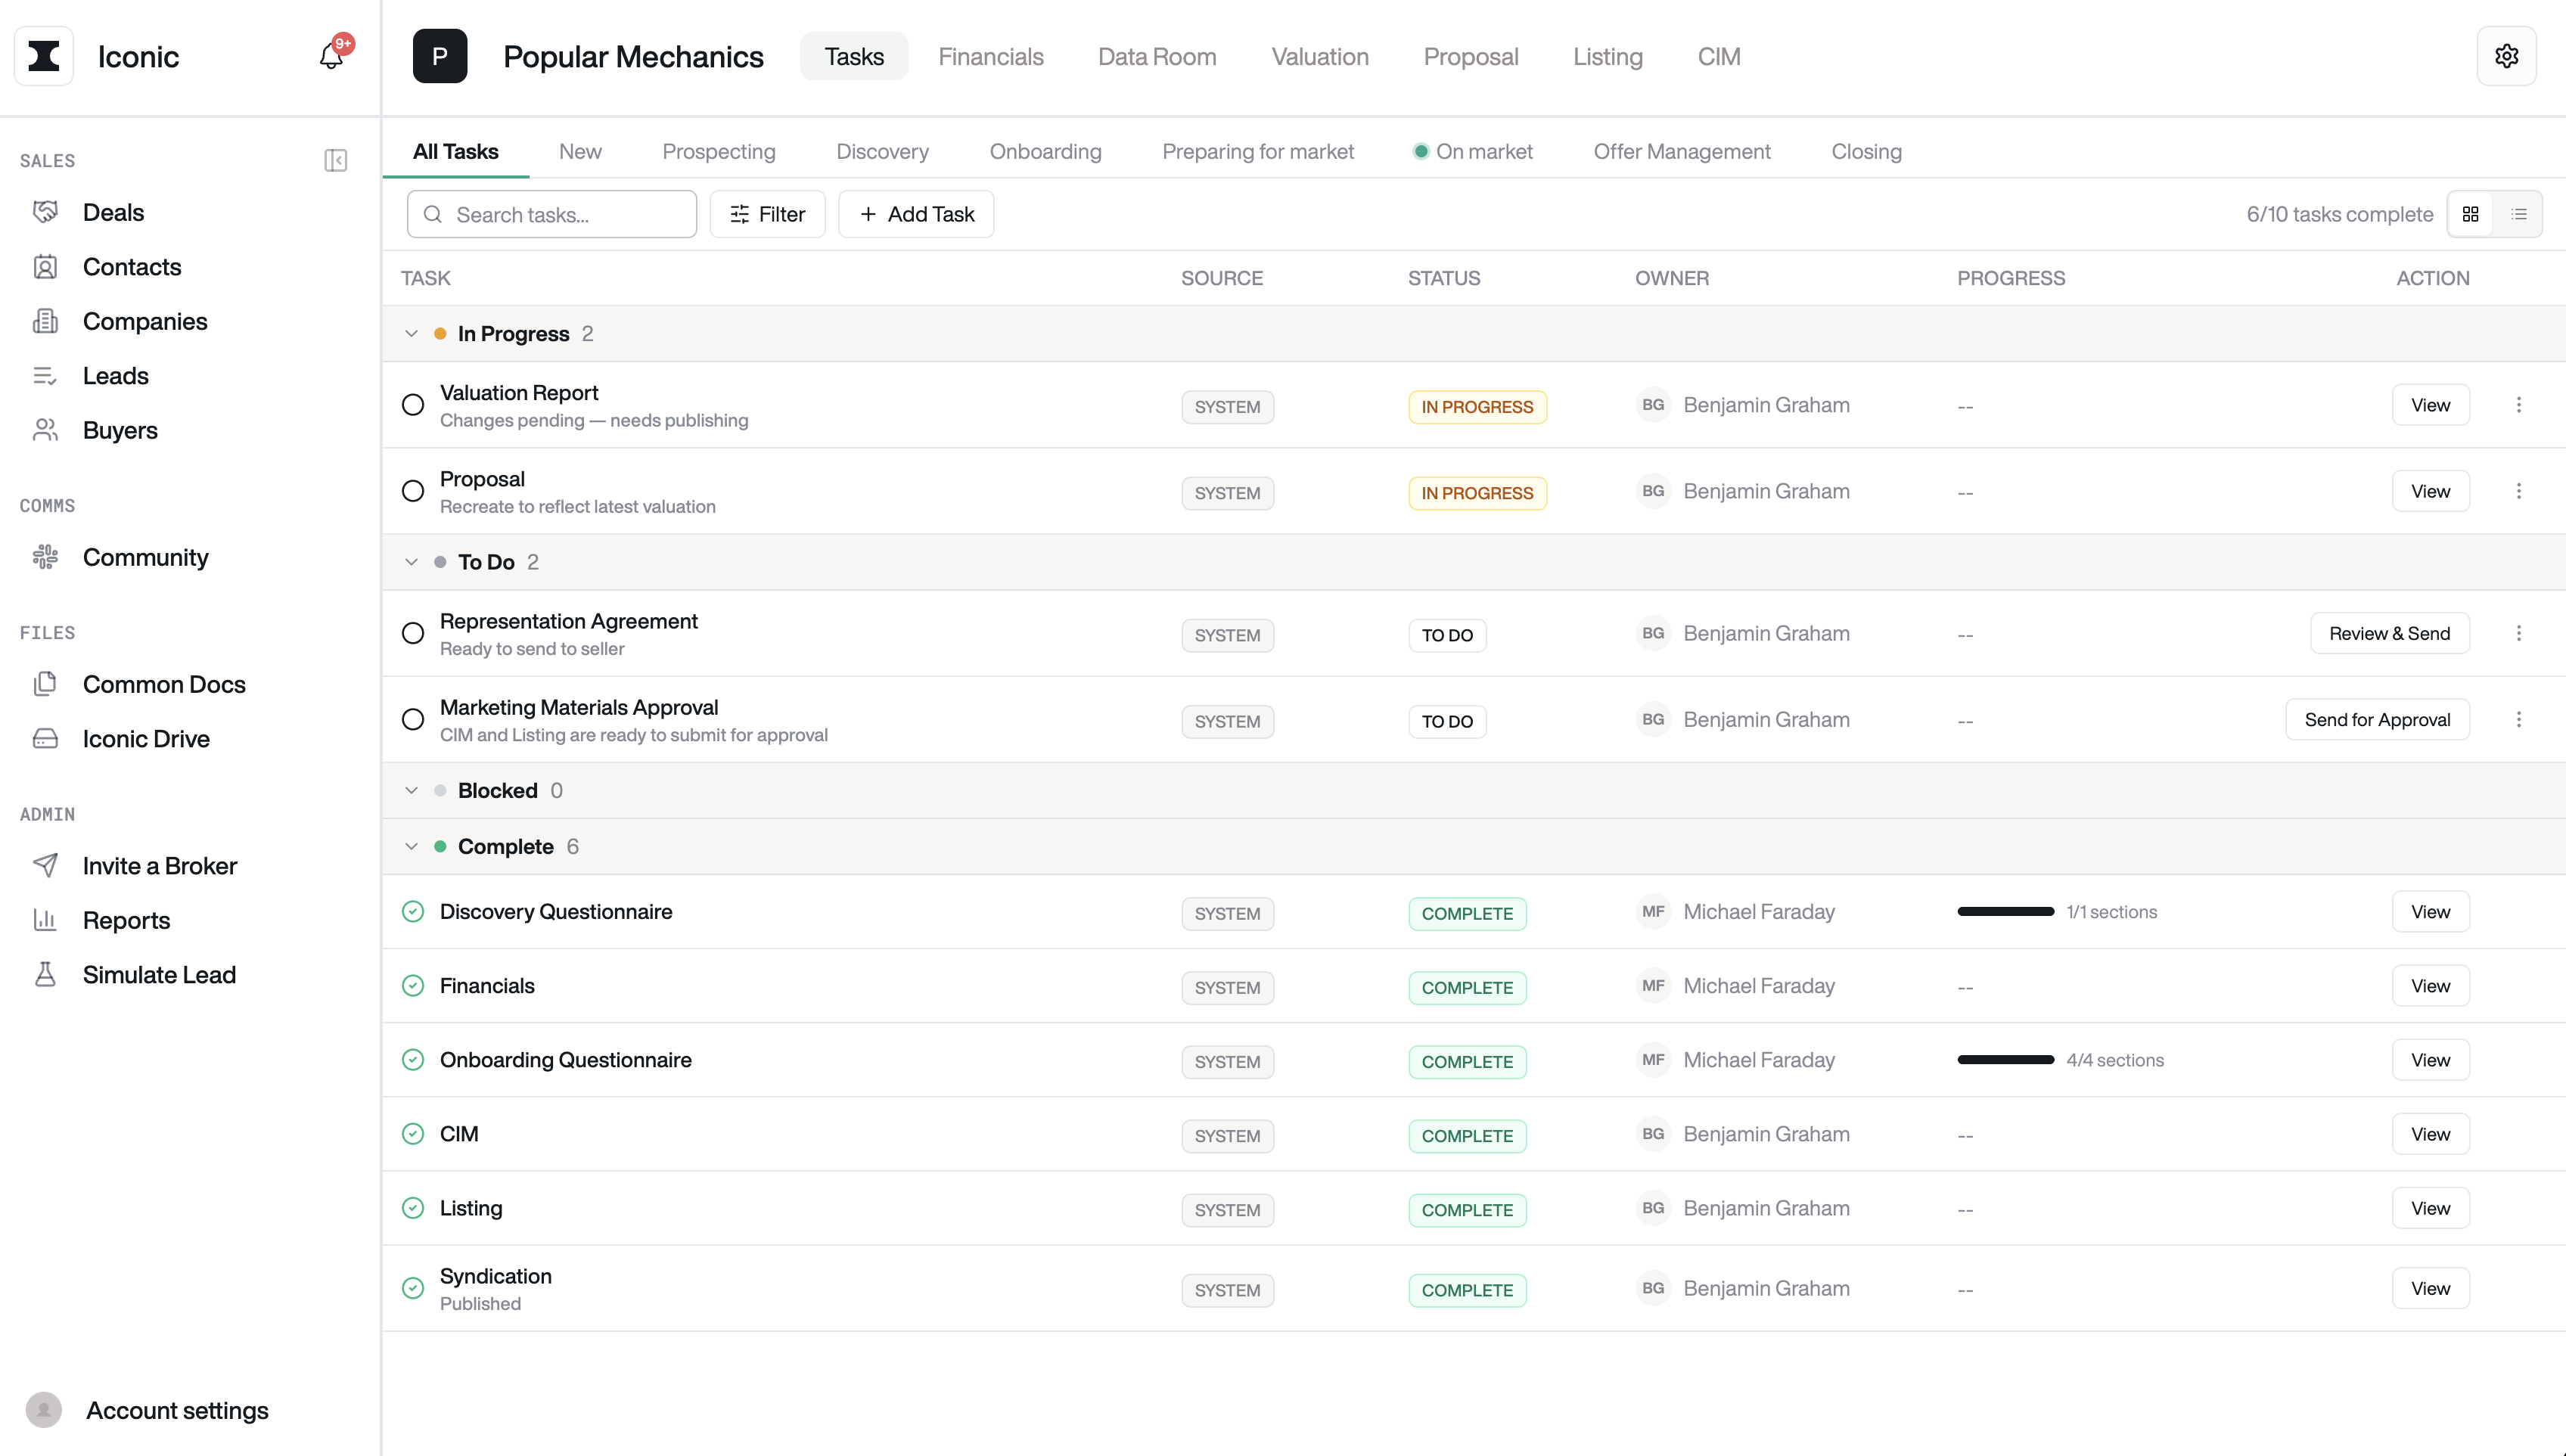2566x1456 pixels.
Task: Mark Proposal task as complete
Action: pos(413,491)
